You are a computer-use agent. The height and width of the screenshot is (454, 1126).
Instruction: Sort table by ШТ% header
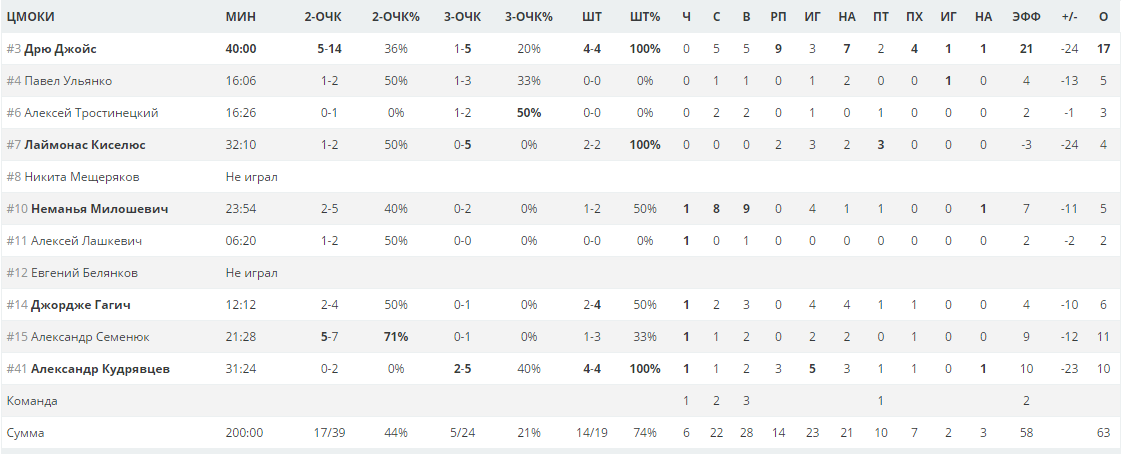pos(645,17)
